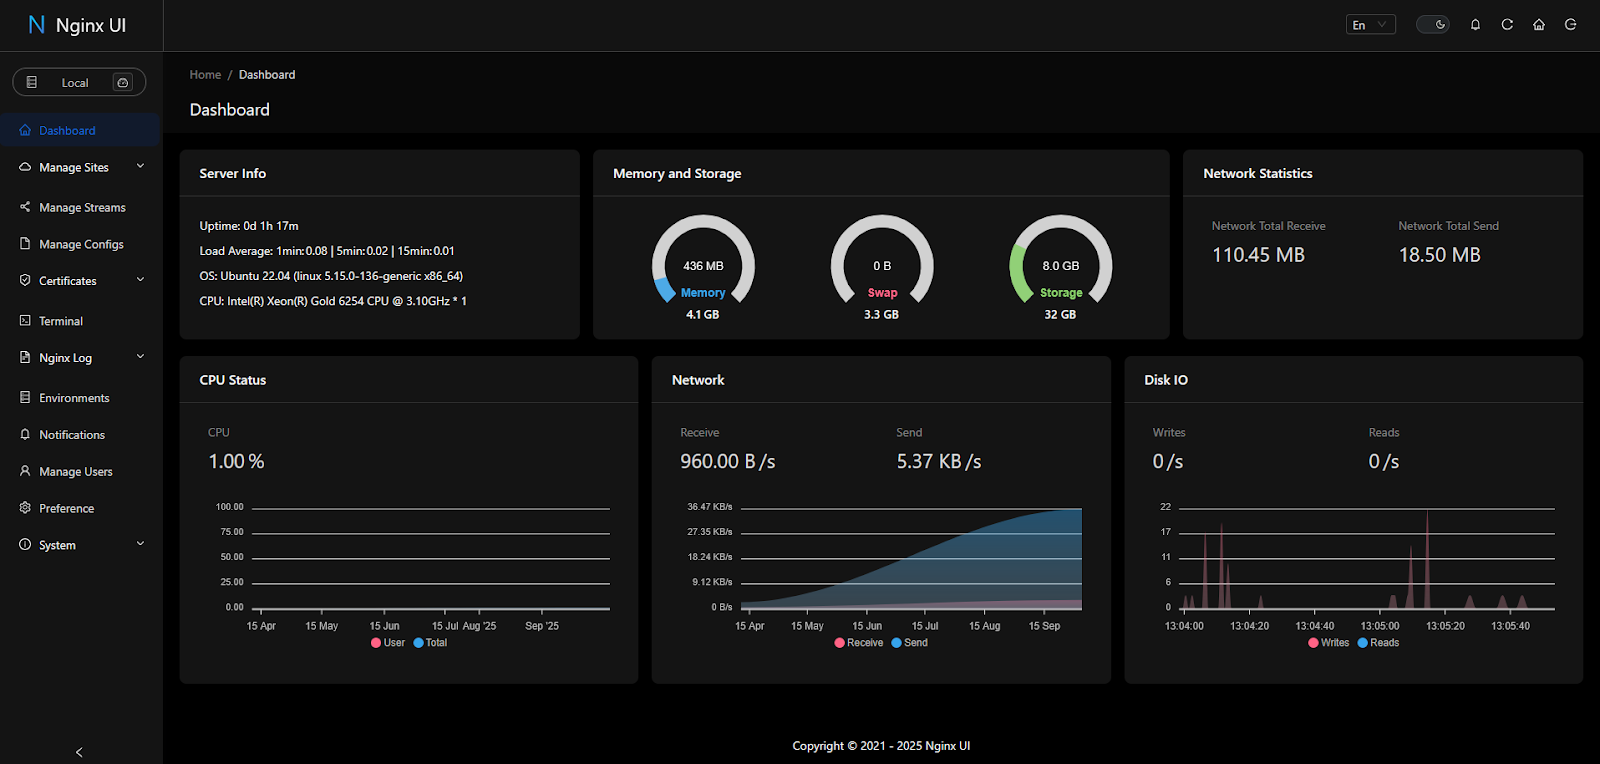The width and height of the screenshot is (1600, 764).
Task: Click Dashboard breadcrumb text
Action: point(267,75)
